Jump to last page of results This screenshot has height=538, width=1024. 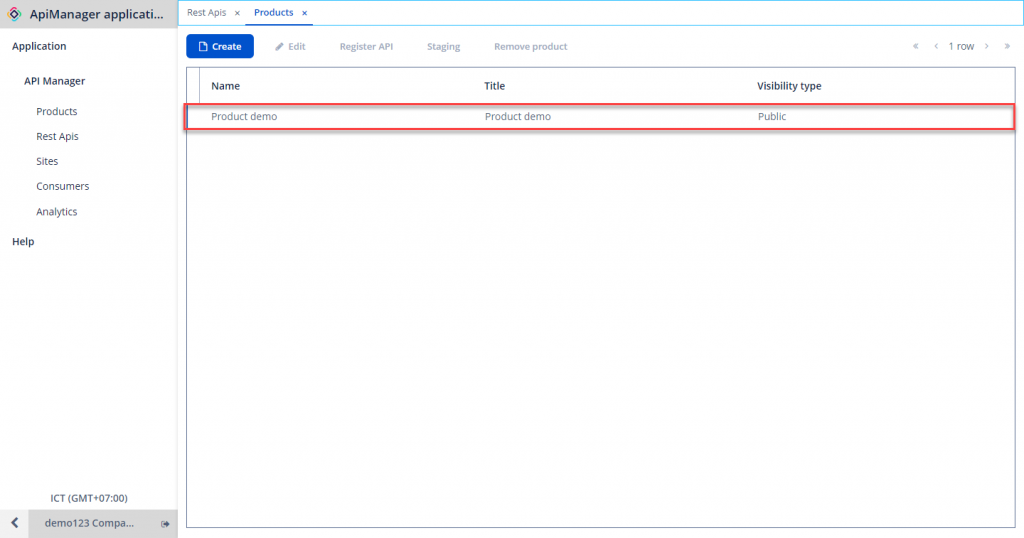coord(1007,46)
